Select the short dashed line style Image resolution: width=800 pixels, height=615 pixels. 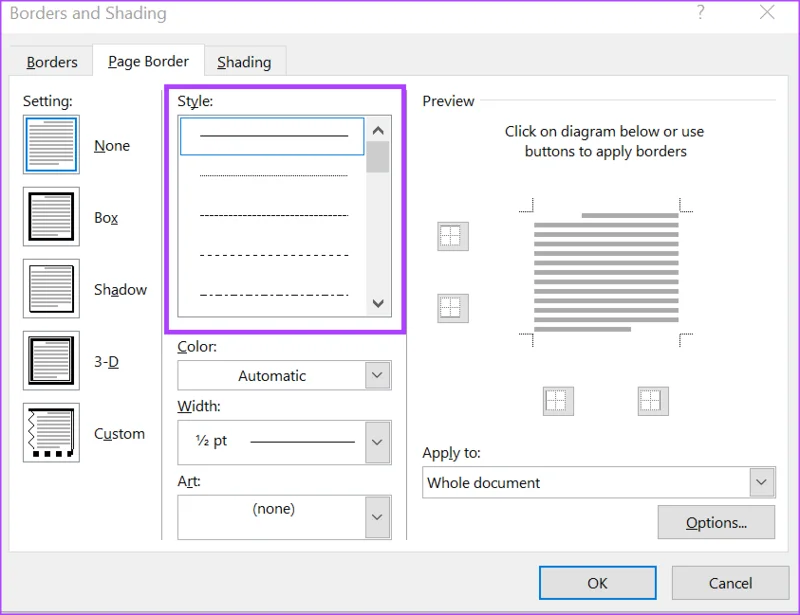point(274,215)
